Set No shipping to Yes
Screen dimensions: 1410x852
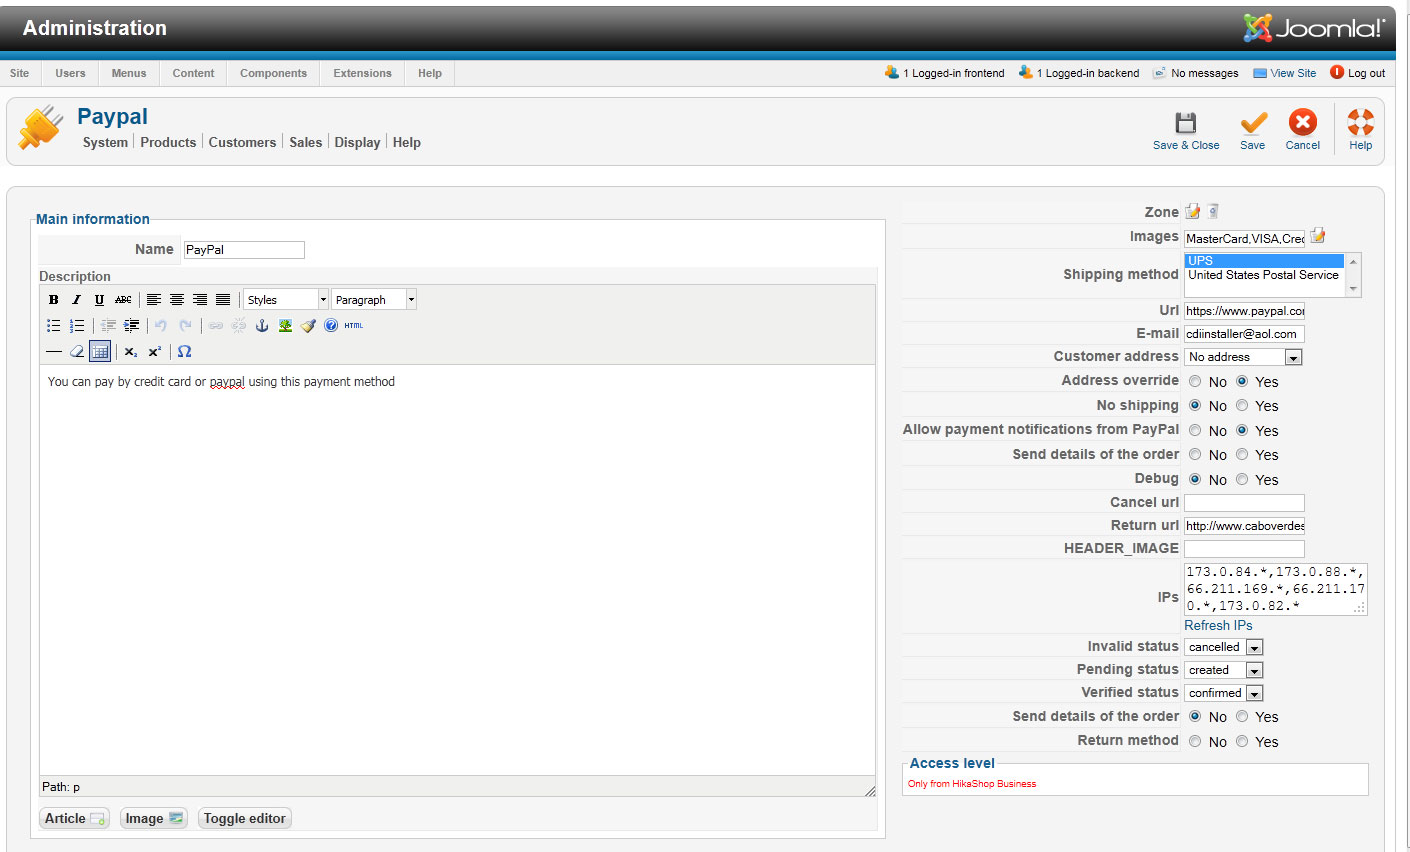pos(1242,406)
